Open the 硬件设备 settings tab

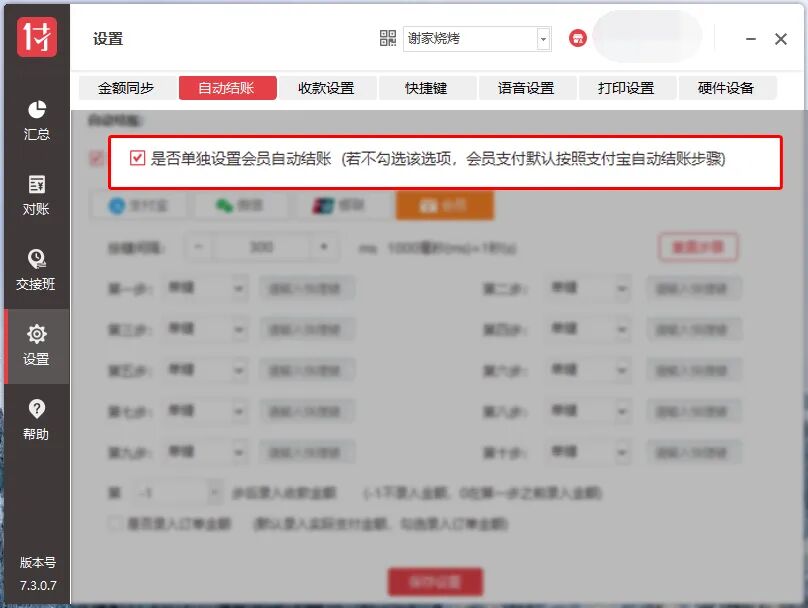[727, 88]
